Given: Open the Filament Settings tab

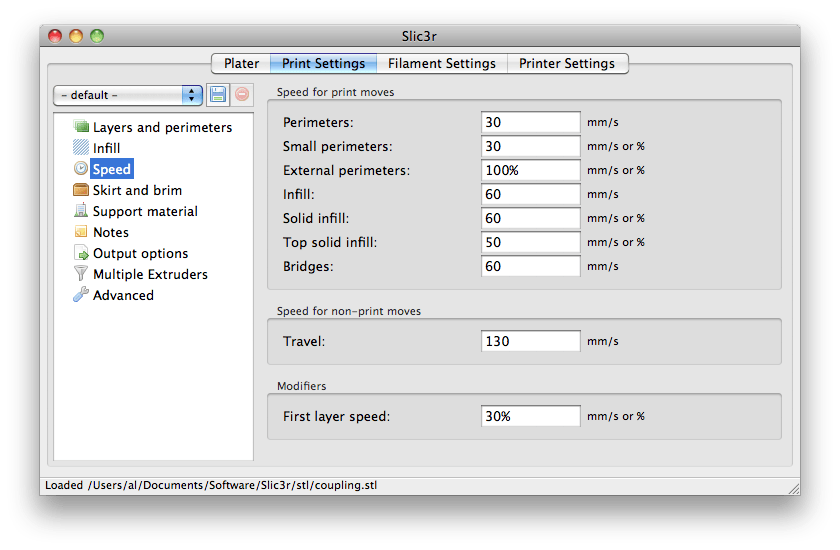Looking at the screenshot, I should click(x=442, y=63).
